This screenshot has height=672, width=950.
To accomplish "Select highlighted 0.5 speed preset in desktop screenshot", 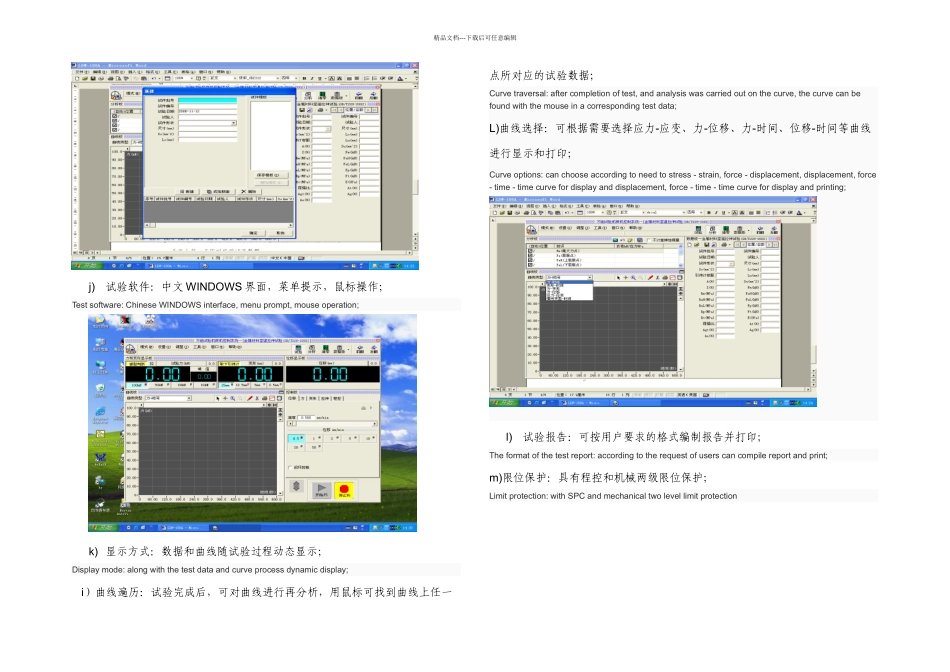I will [297, 438].
